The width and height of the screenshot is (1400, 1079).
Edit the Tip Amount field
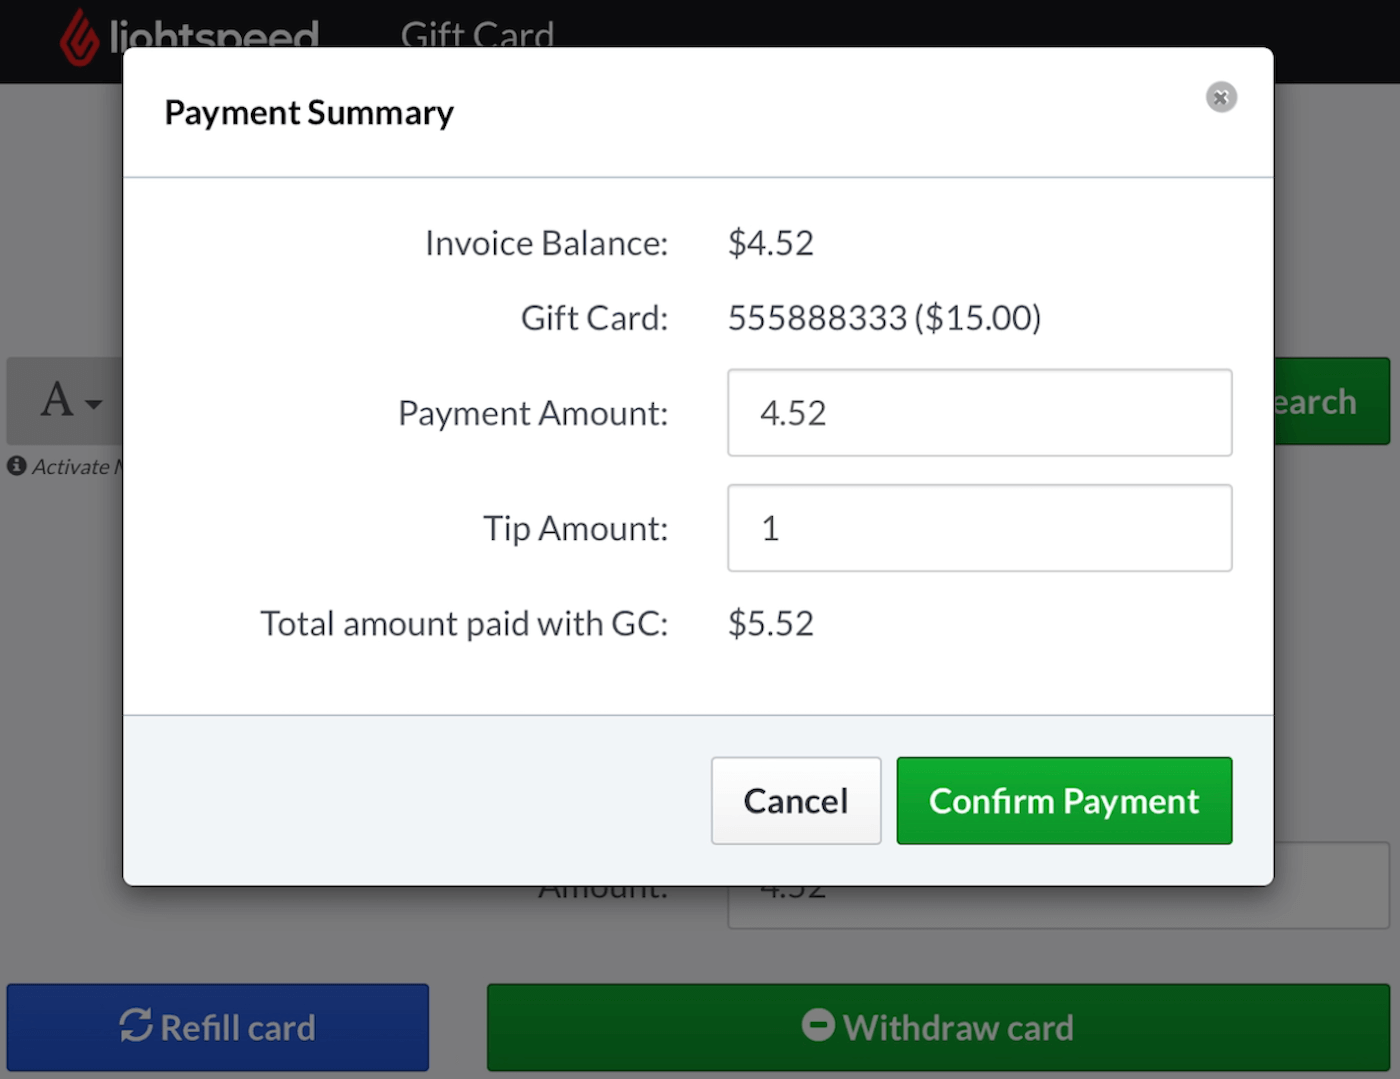(x=980, y=528)
